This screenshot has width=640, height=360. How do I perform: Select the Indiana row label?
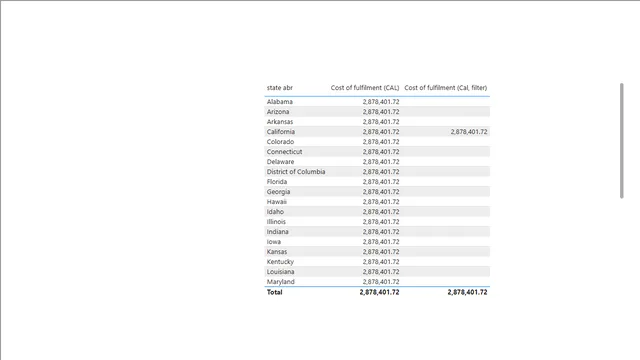tap(278, 232)
